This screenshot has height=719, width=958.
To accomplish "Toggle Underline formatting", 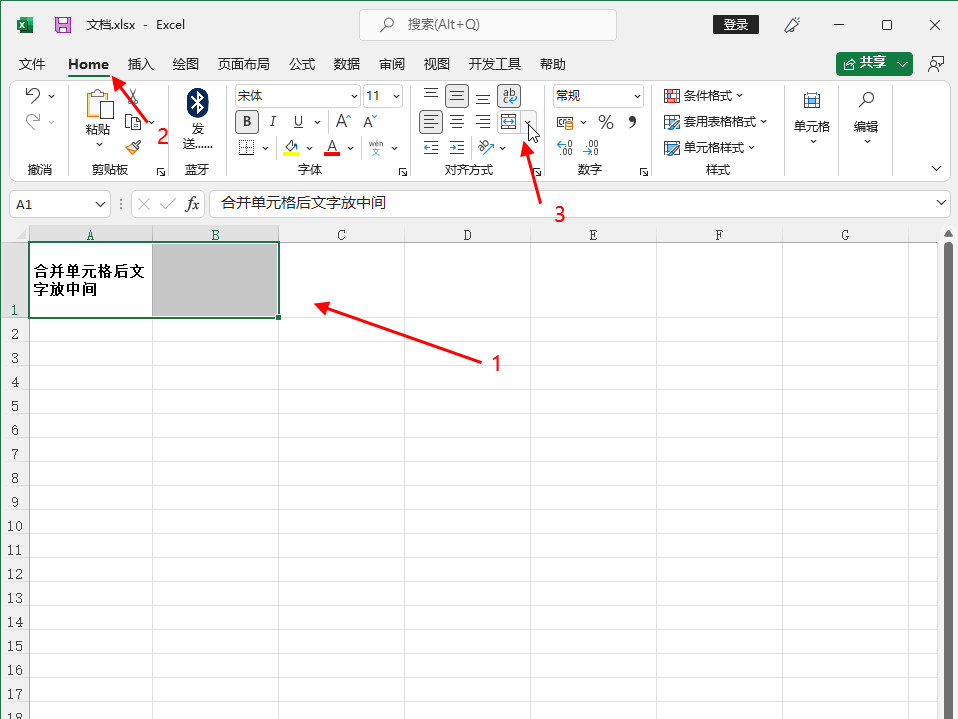I will pos(298,122).
